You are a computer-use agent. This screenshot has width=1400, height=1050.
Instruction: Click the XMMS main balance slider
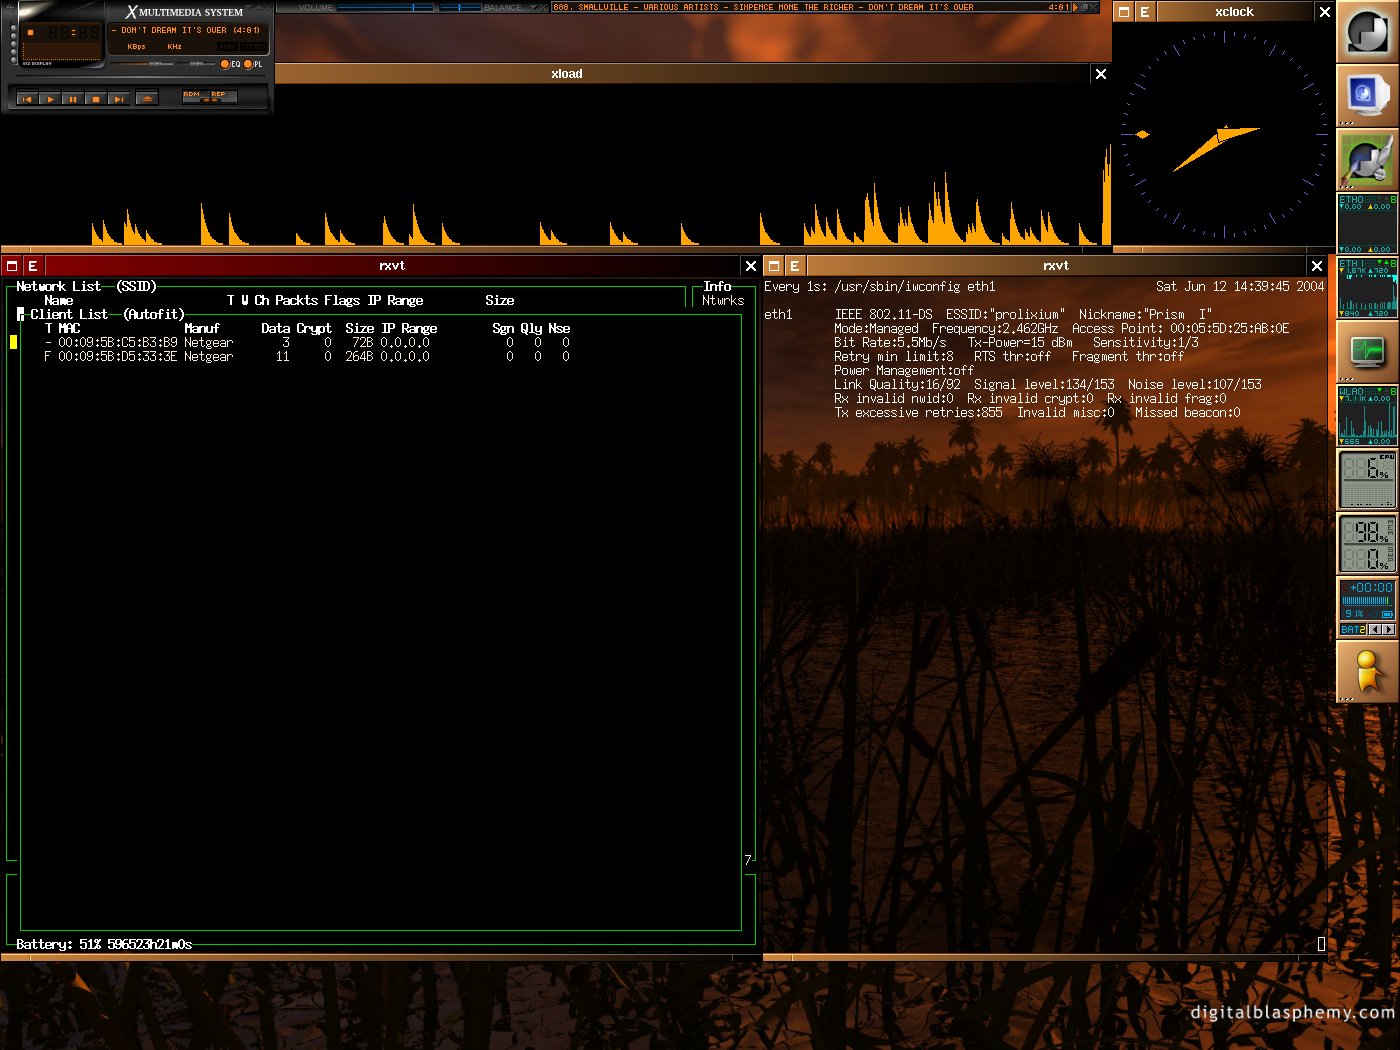click(x=196, y=64)
